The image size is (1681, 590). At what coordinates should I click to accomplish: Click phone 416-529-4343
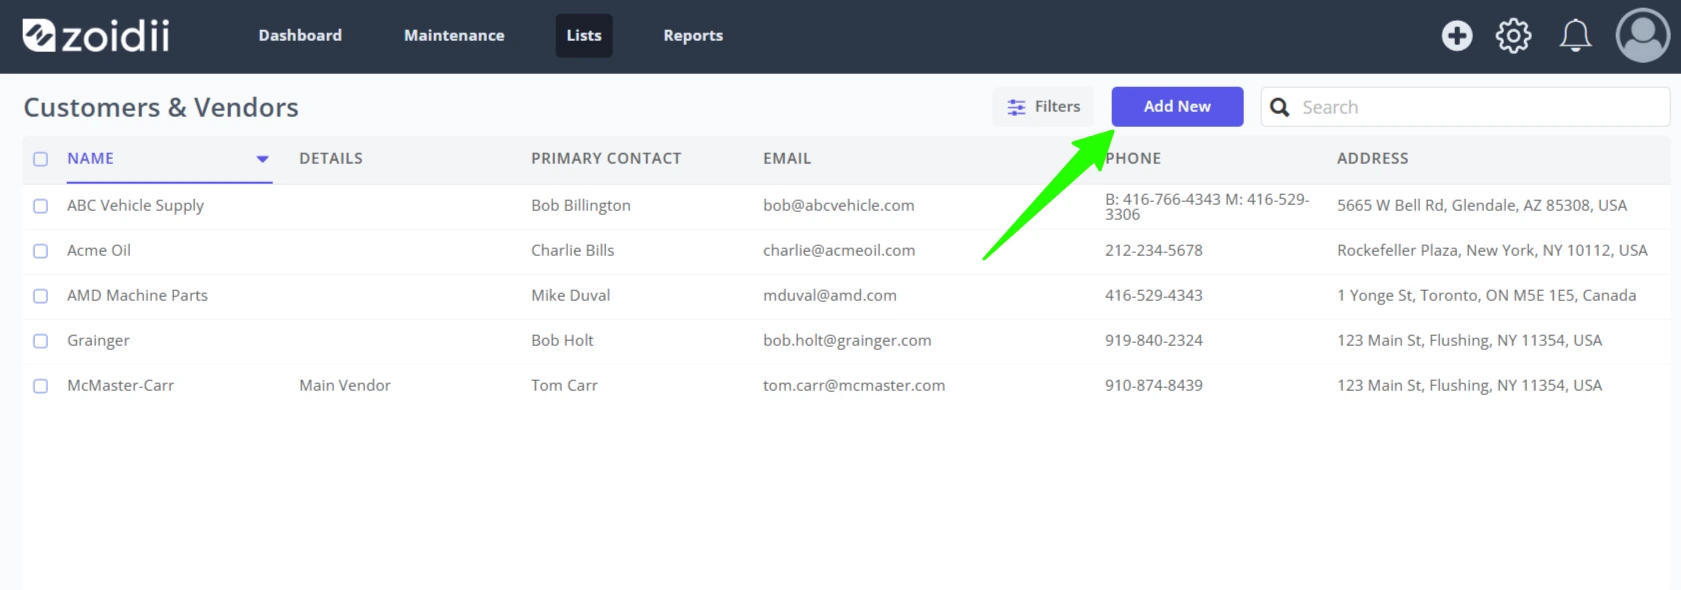1154,295
